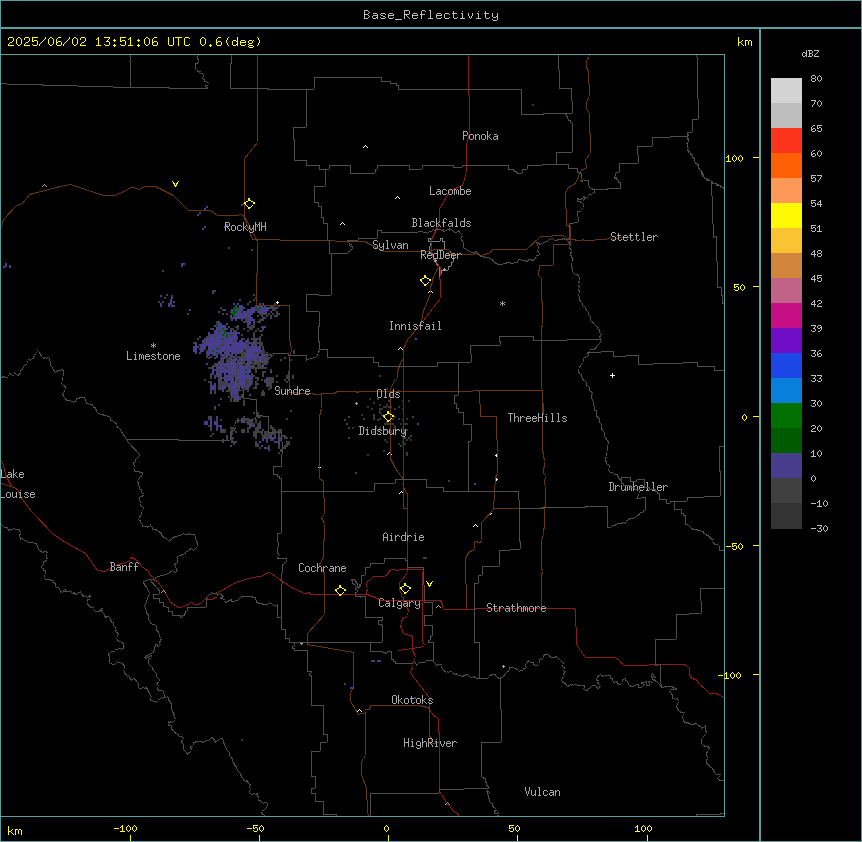The image size is (862, 842).
Task: Select the Didsbury map label
Action: tap(383, 431)
